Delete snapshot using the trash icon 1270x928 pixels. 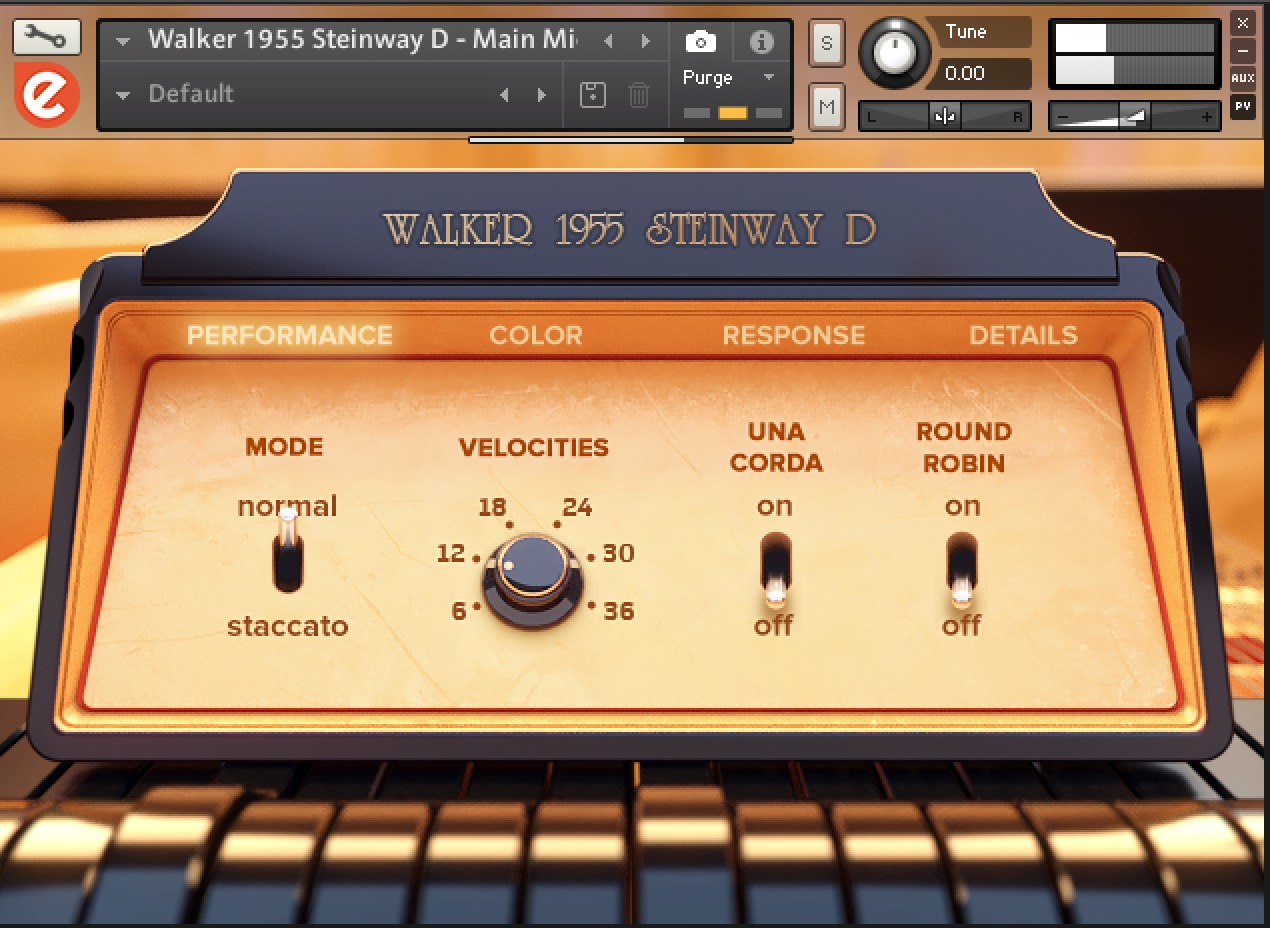point(638,95)
